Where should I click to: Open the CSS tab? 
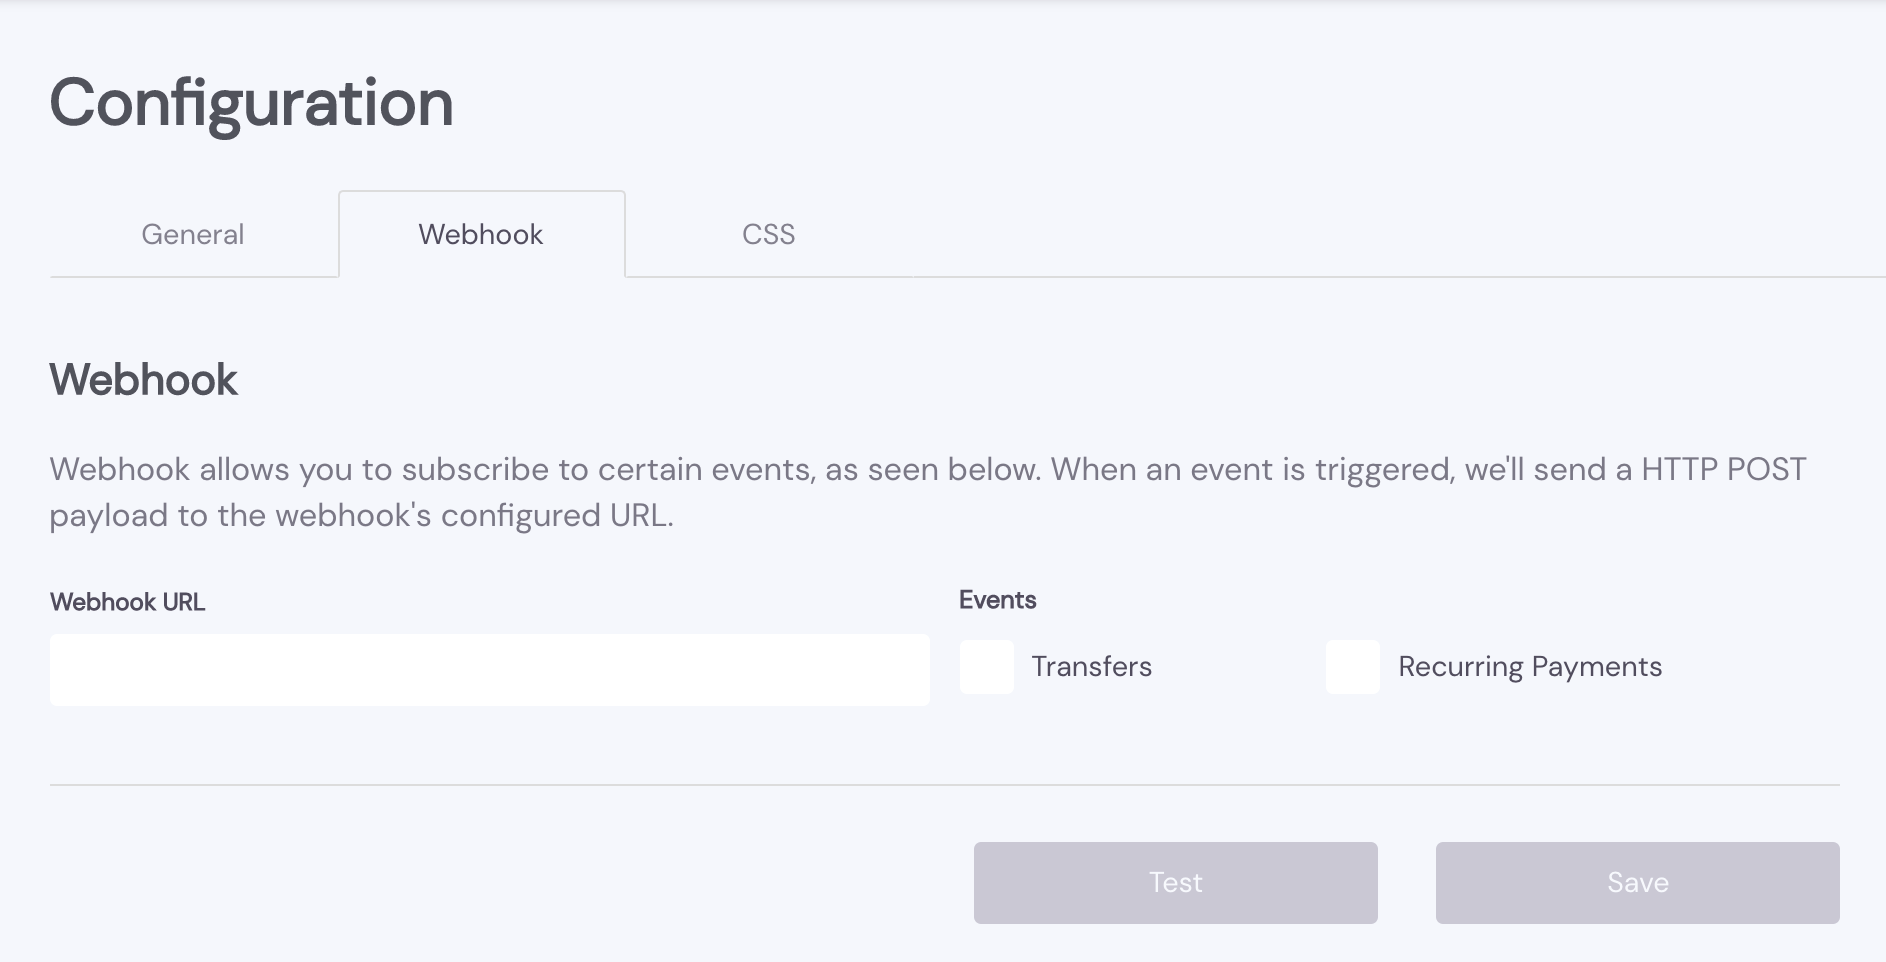[x=768, y=234]
